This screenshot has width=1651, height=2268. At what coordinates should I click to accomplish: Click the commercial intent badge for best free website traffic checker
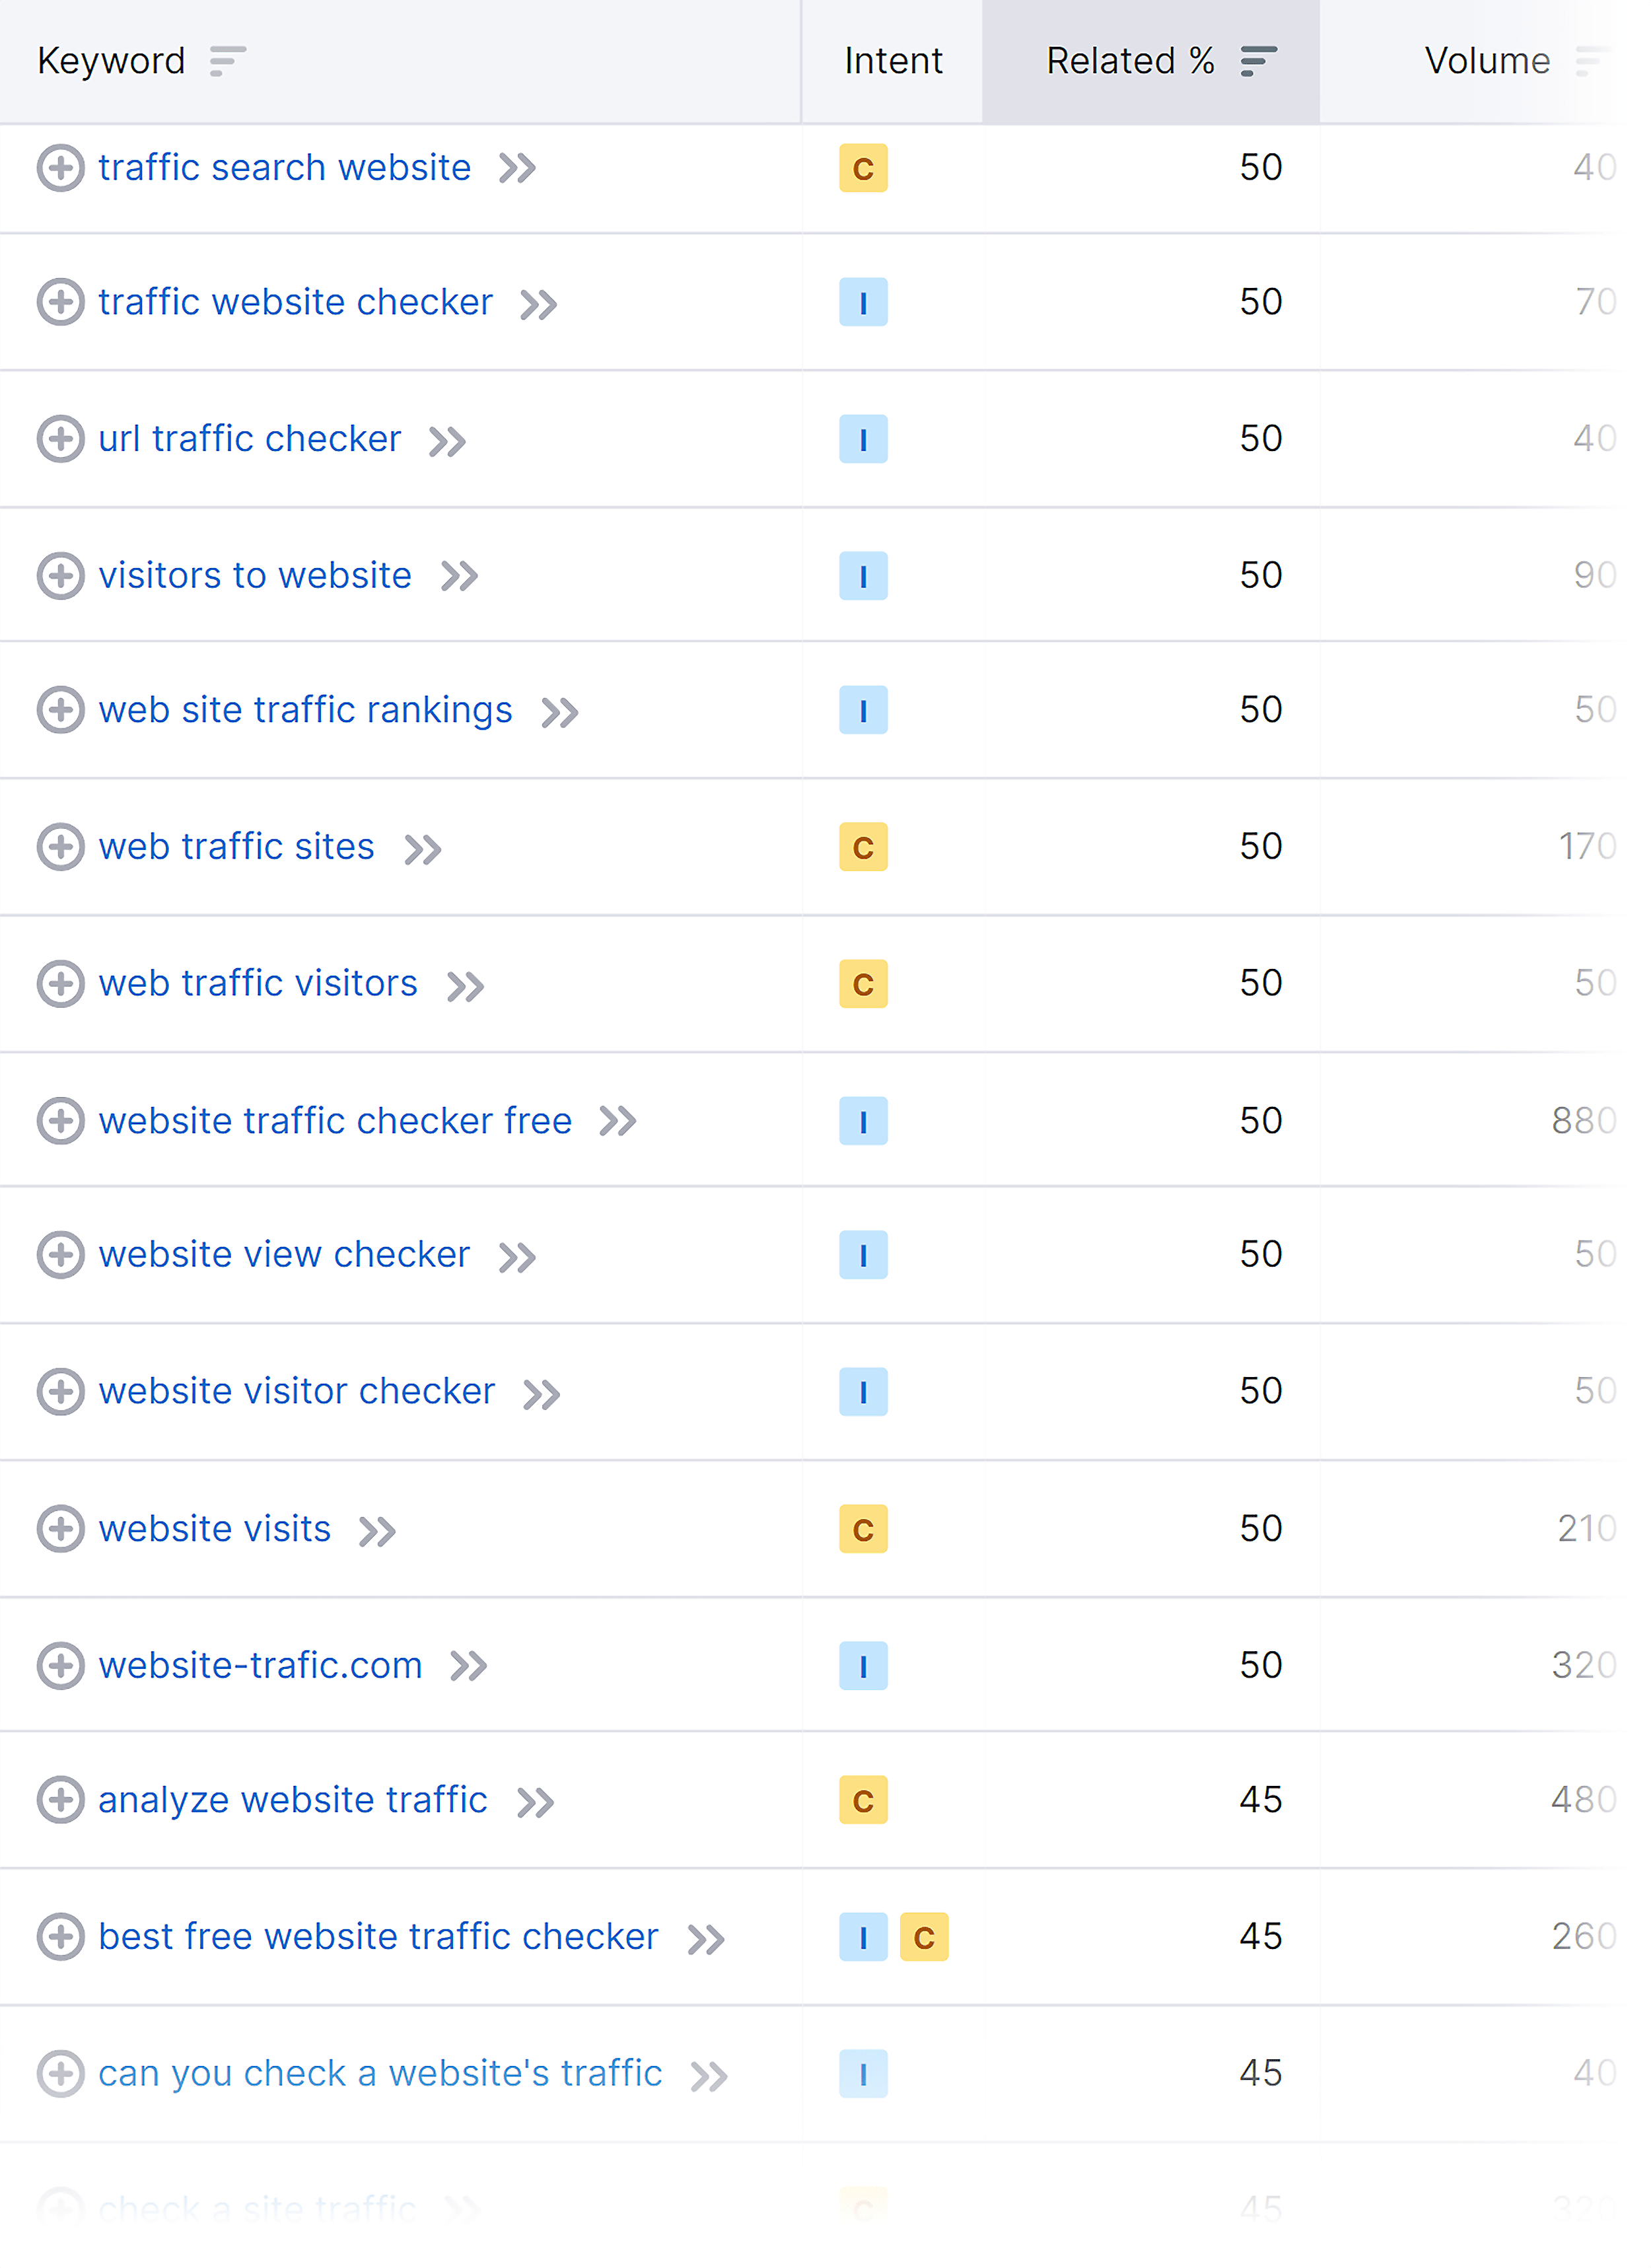point(924,1937)
